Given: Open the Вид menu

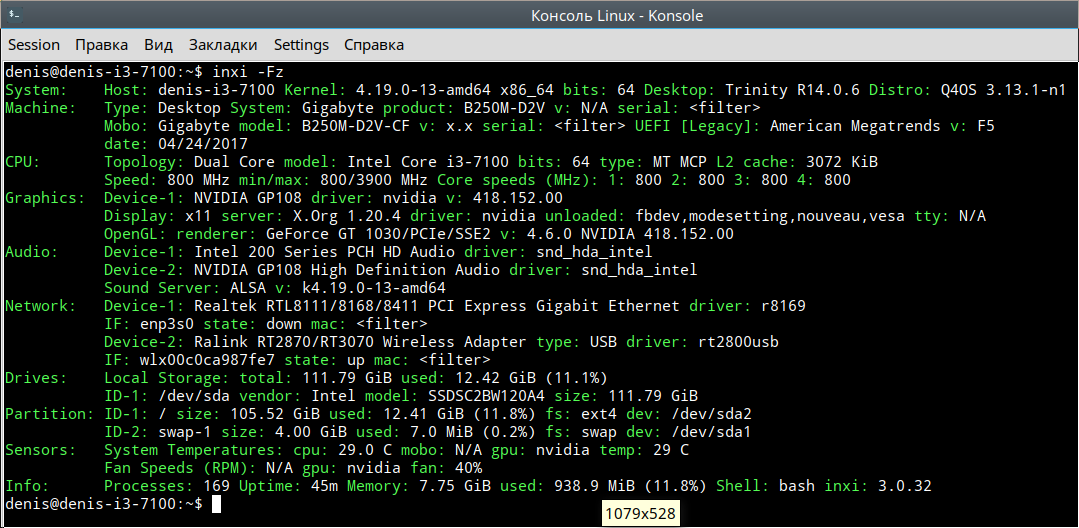Looking at the screenshot, I should pyautogui.click(x=158, y=45).
